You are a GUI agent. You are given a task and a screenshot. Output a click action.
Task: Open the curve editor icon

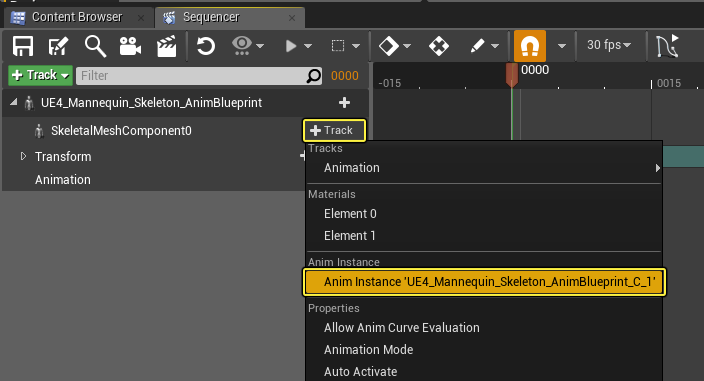667,46
